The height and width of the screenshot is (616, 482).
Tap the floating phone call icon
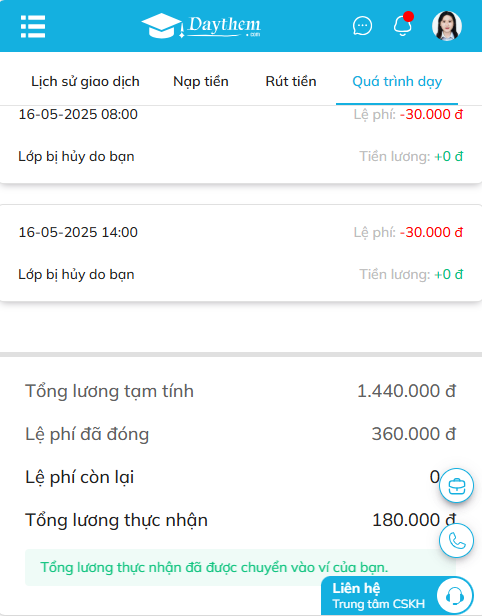(456, 541)
